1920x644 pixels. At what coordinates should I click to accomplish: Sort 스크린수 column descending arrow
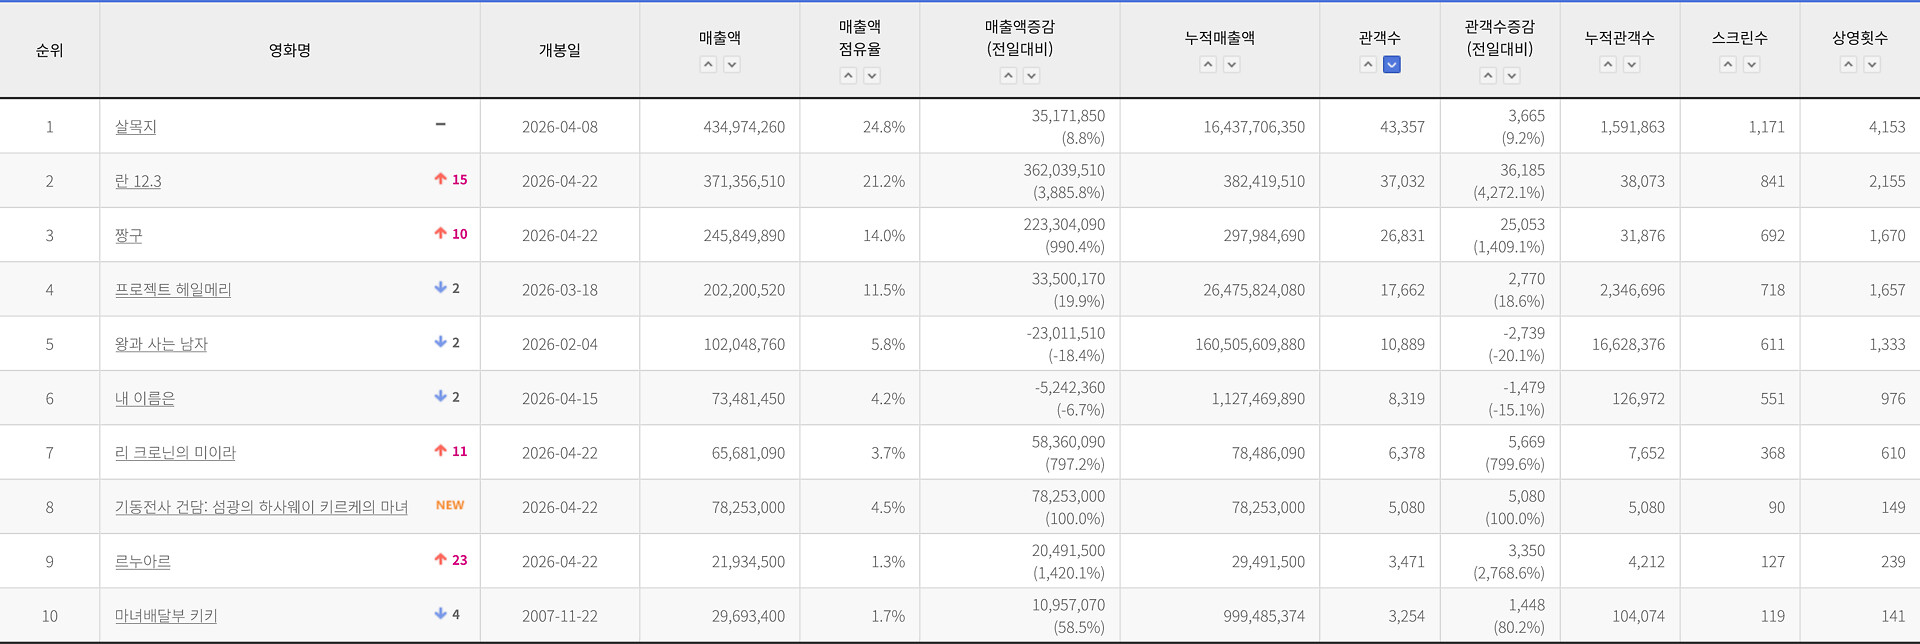1752,64
